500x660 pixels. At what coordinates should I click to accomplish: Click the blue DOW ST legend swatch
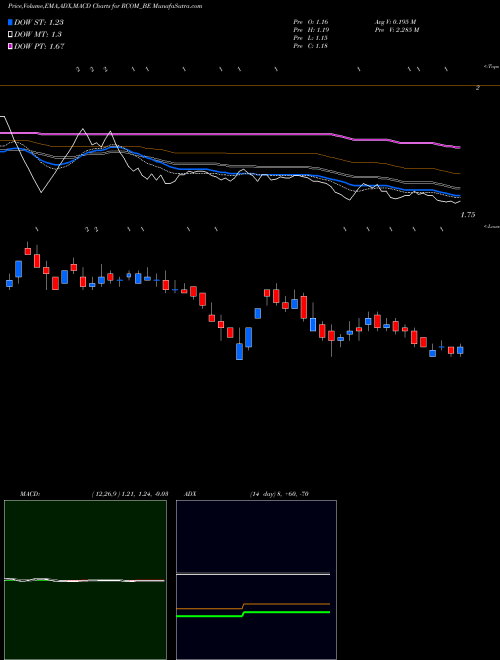11,22
